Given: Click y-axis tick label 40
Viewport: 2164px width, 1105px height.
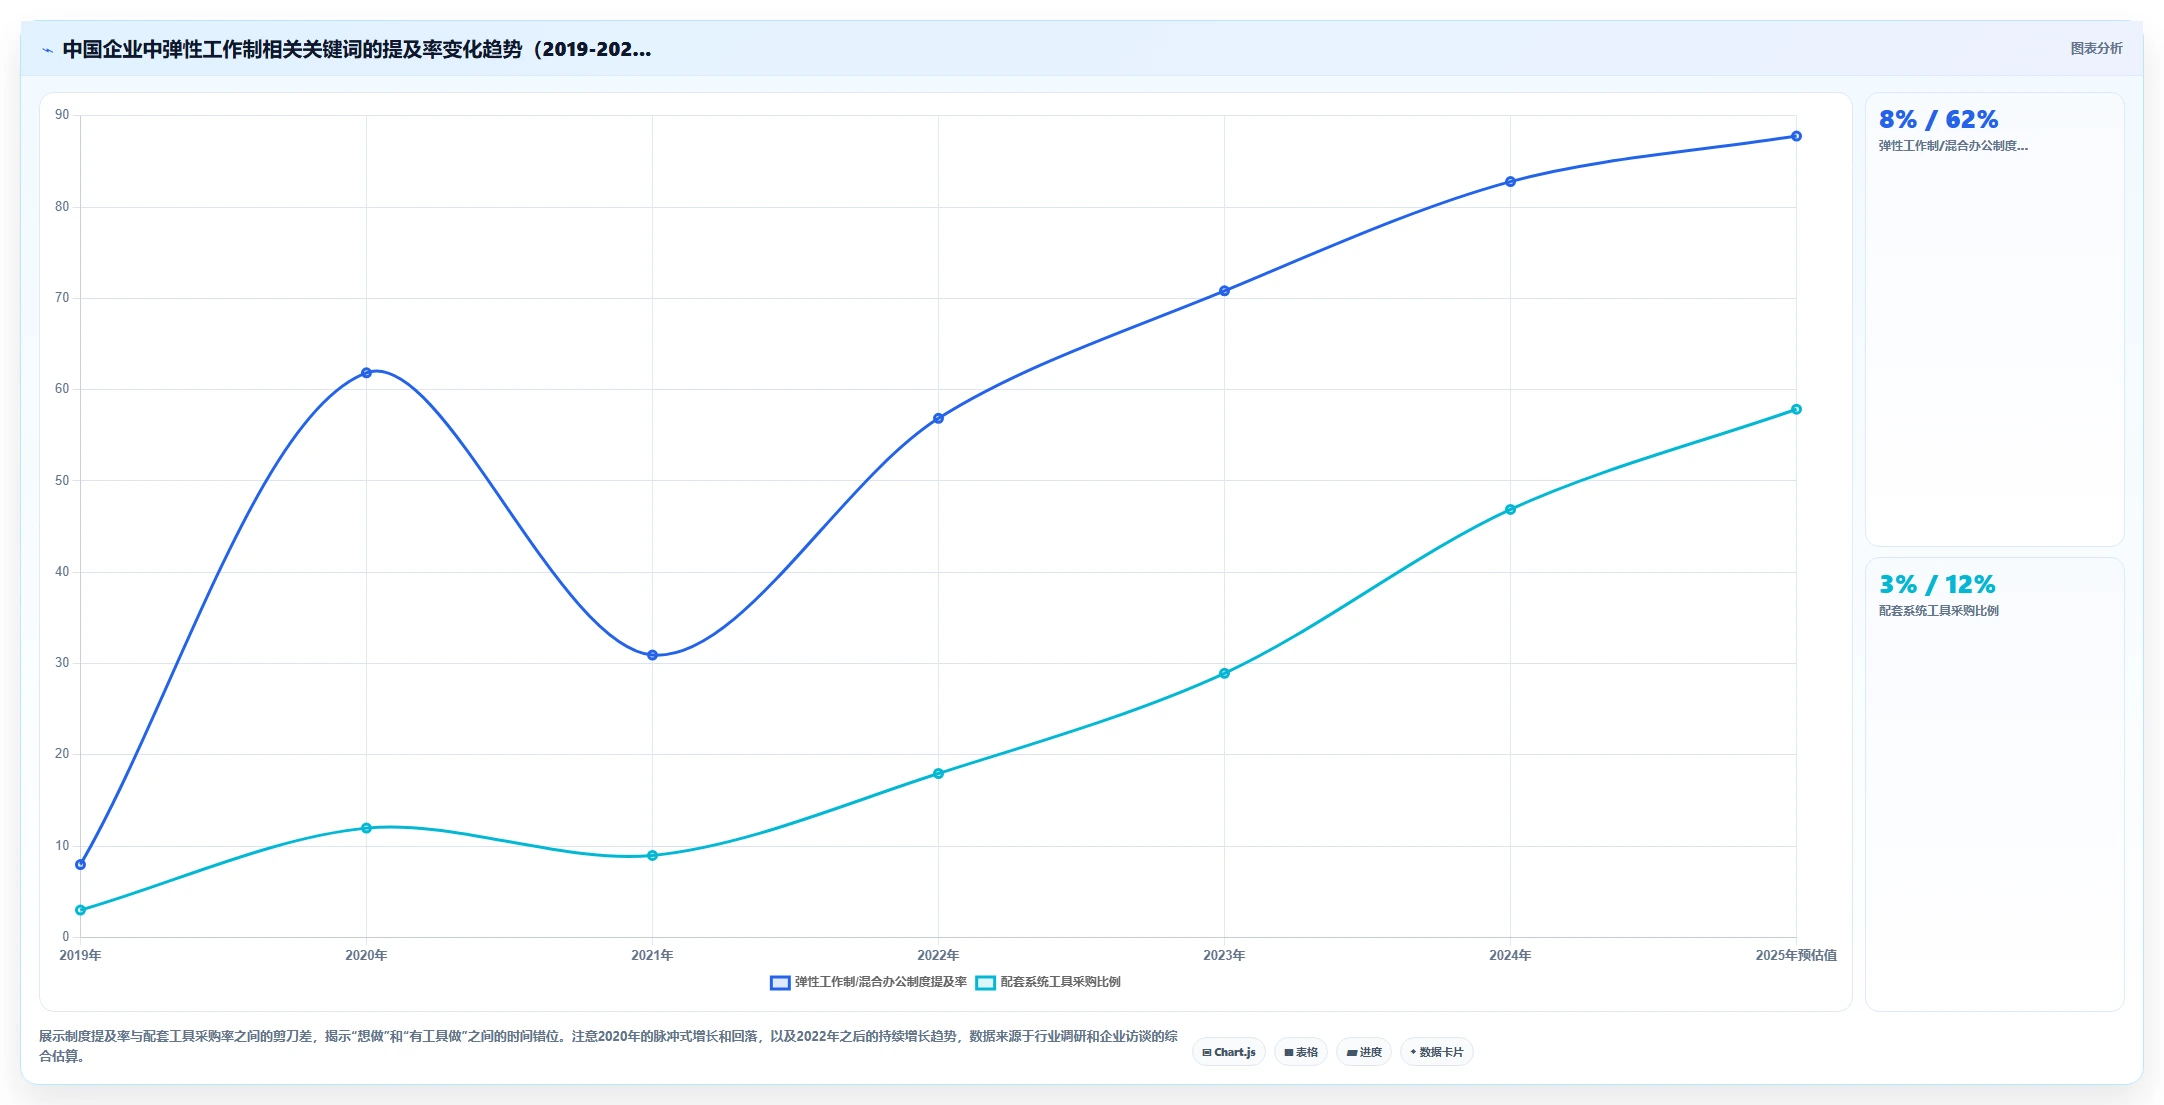Looking at the screenshot, I should pos(62,572).
